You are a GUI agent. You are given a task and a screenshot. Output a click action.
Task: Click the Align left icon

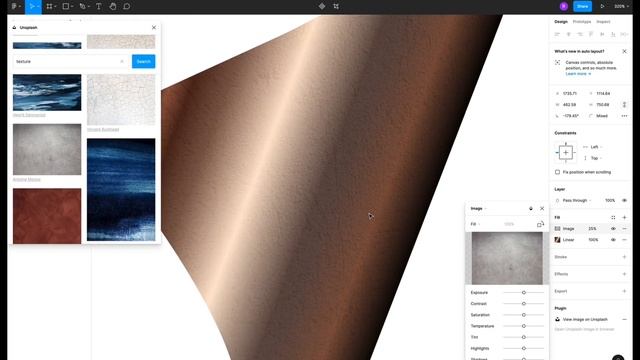tap(557, 35)
